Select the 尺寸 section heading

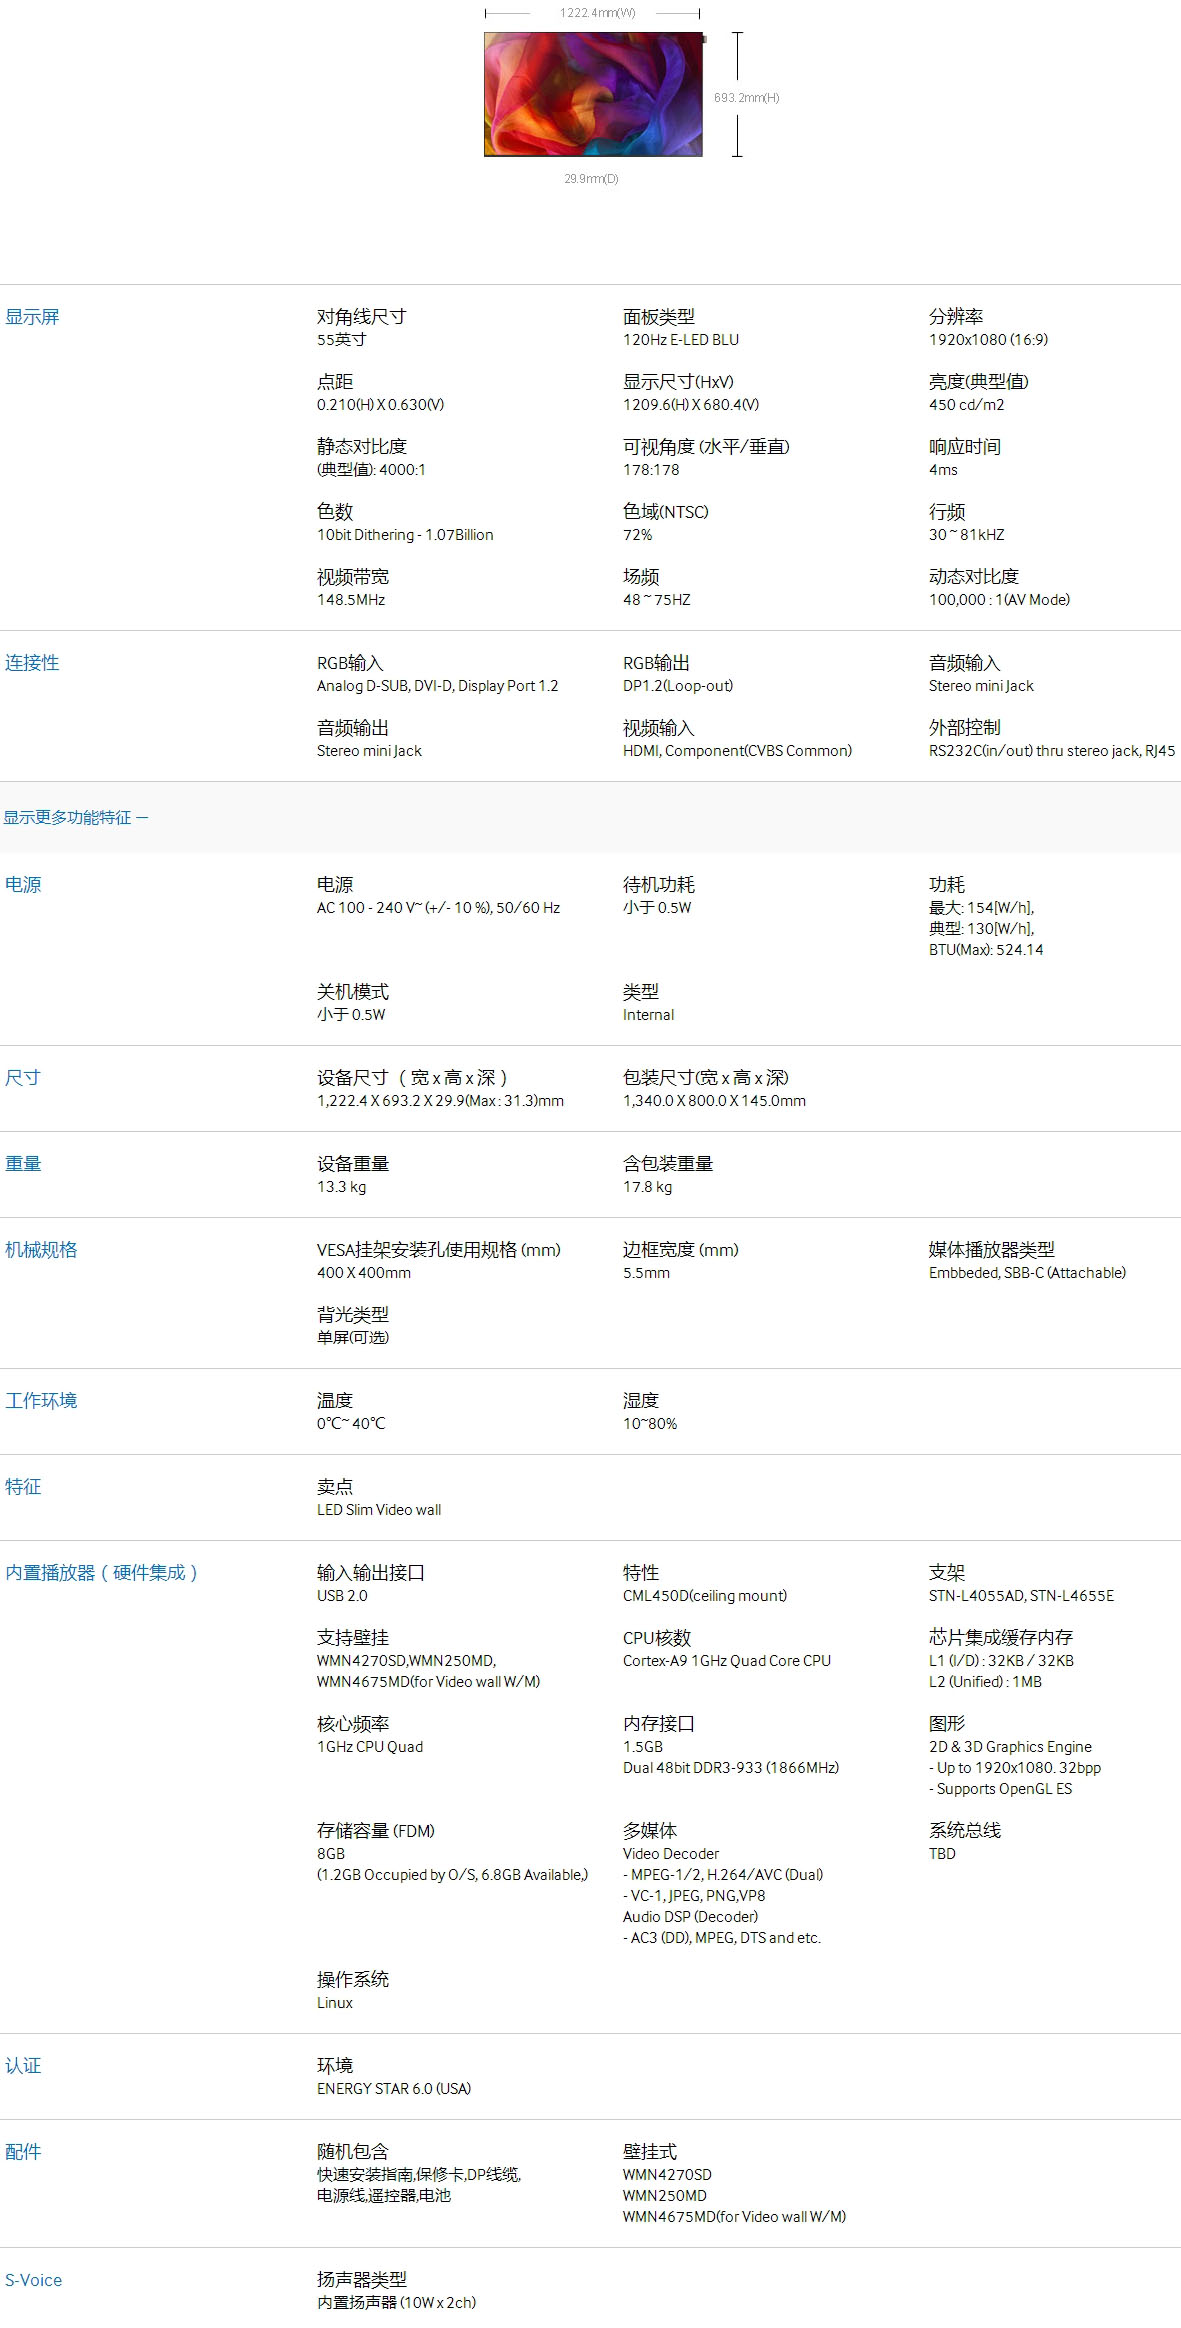tap(23, 1078)
